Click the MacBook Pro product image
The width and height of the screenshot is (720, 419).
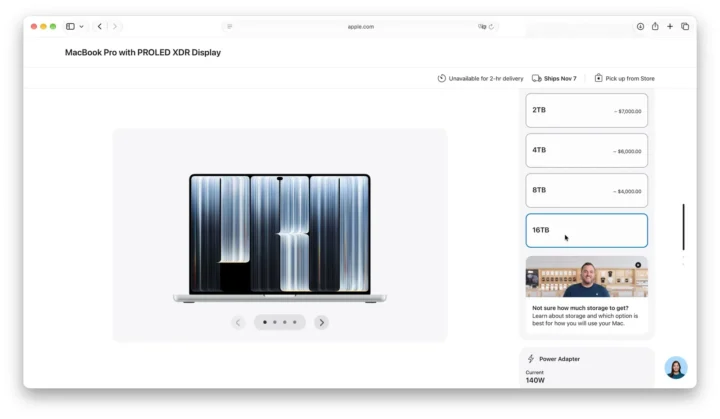280,238
